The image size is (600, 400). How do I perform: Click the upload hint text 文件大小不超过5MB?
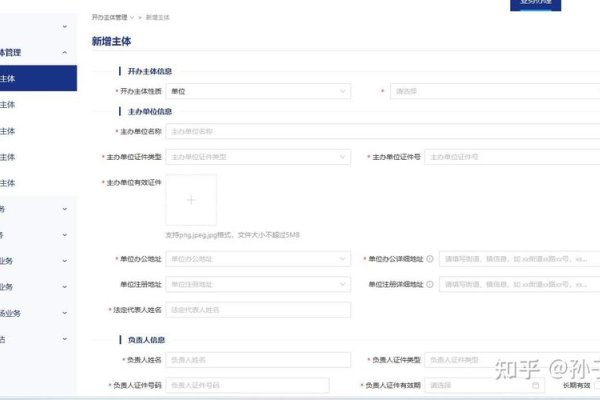[x=269, y=235]
